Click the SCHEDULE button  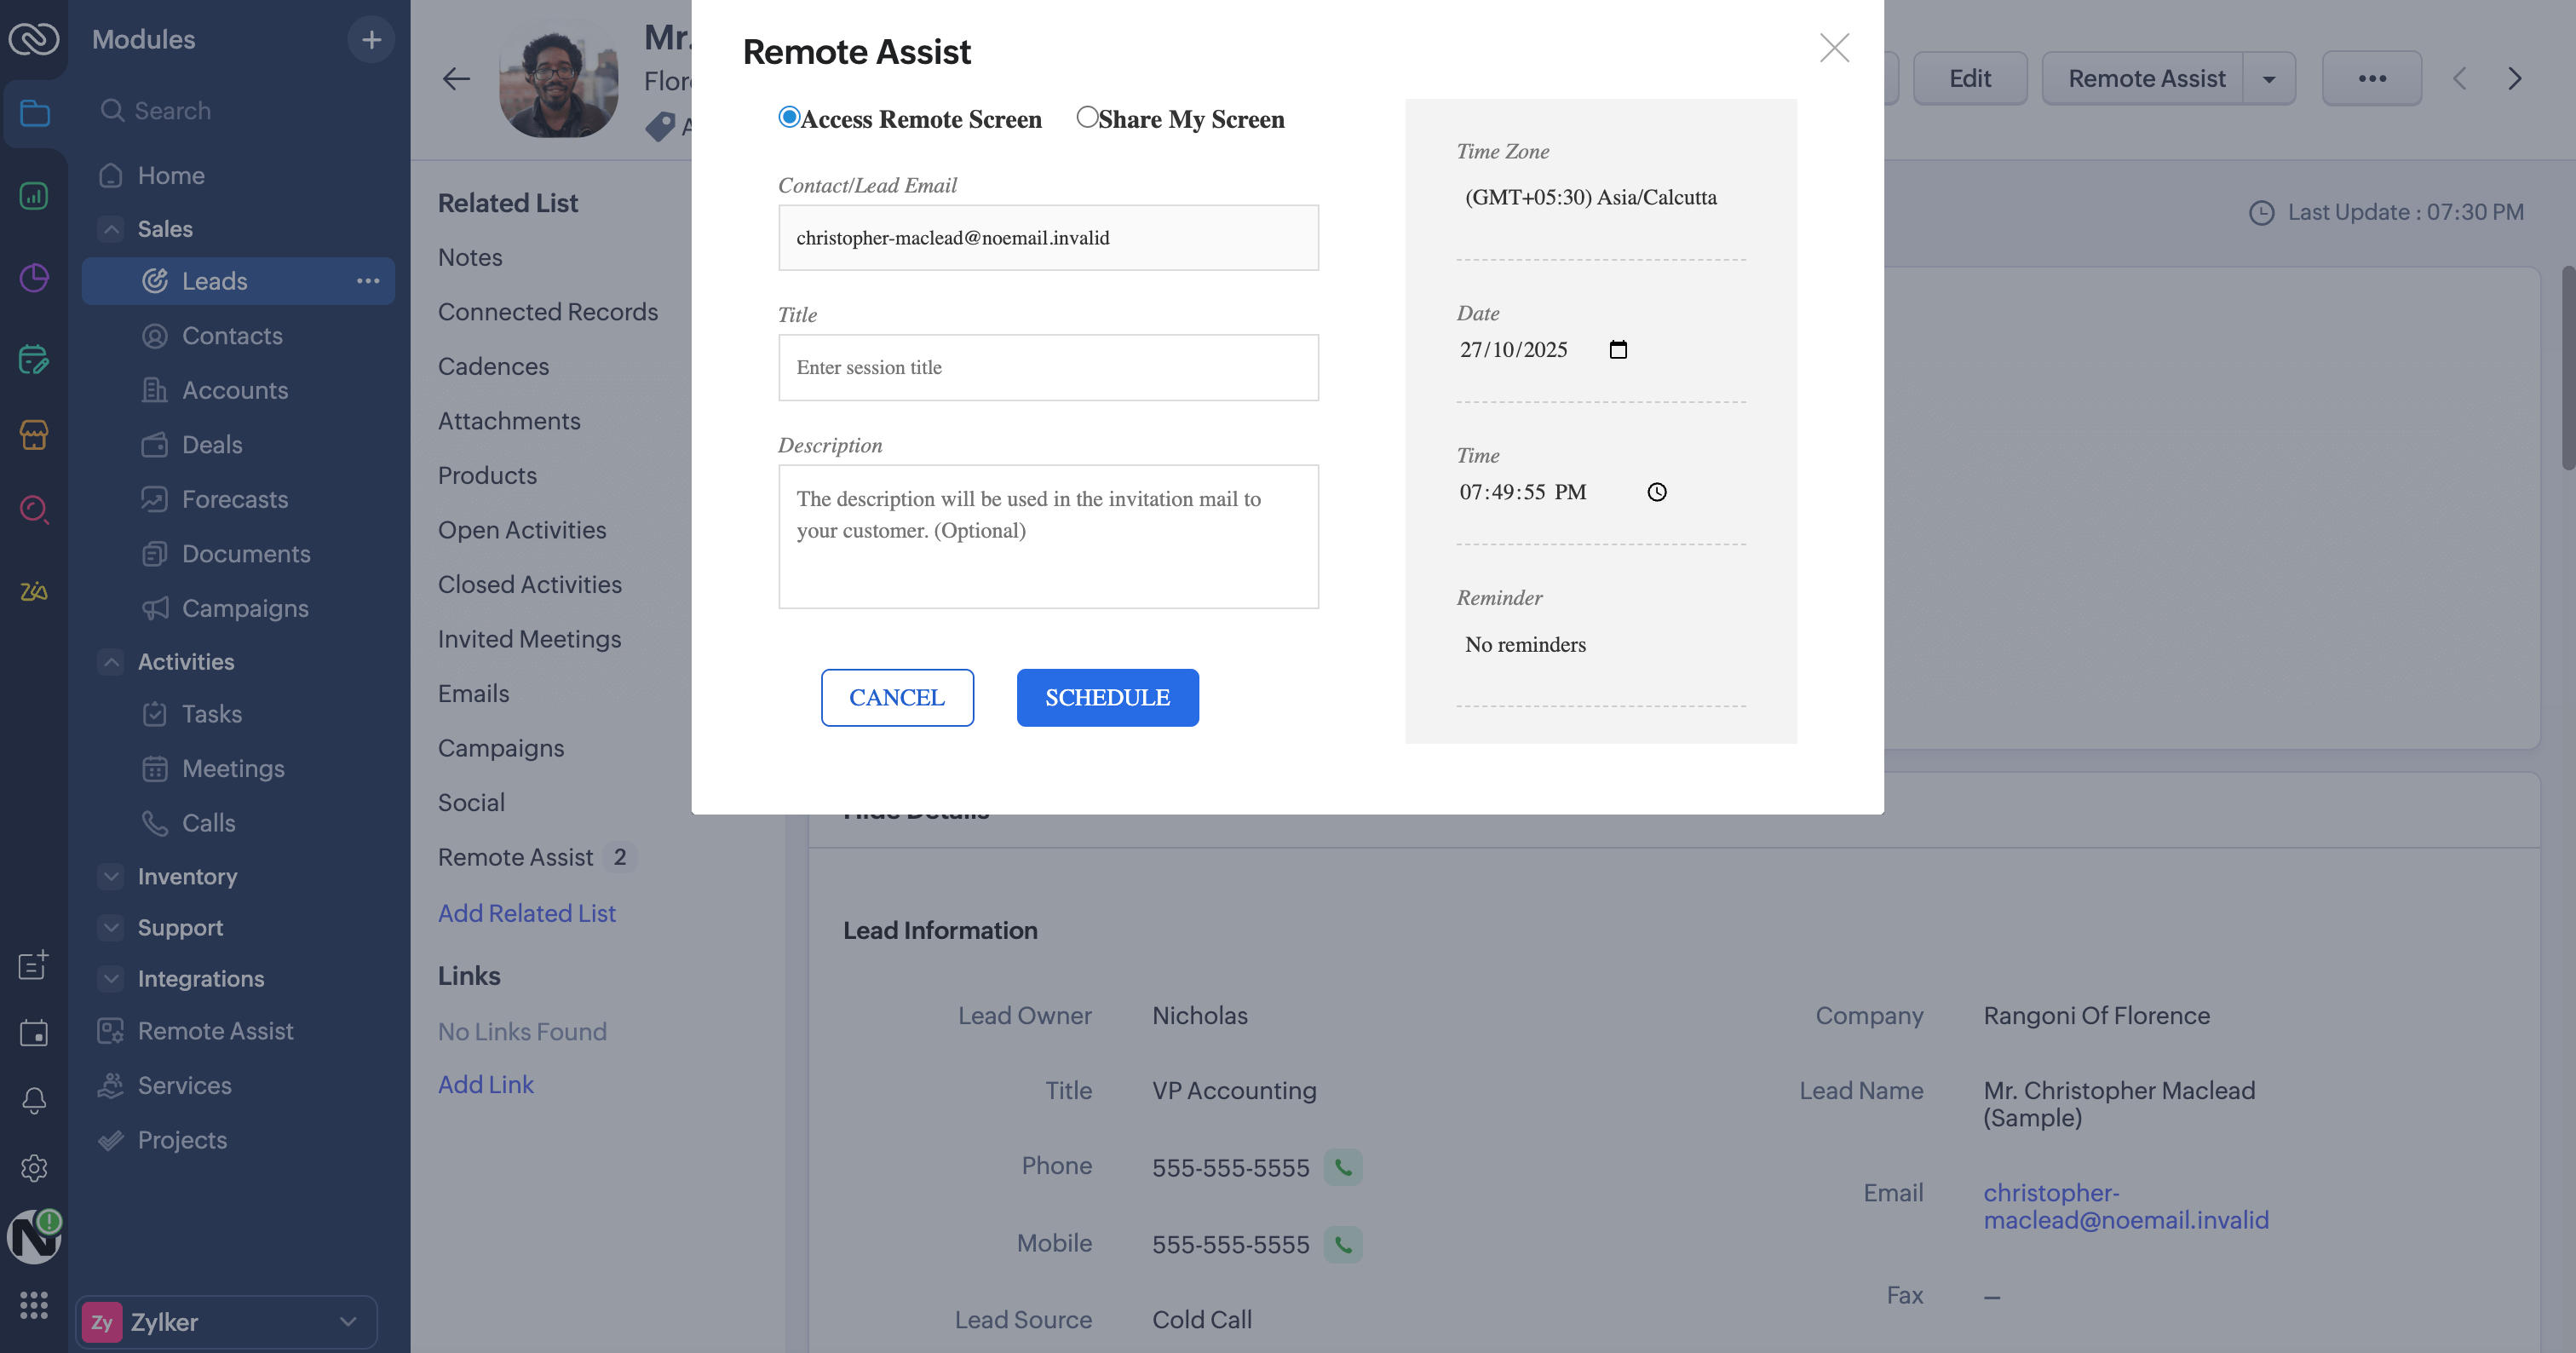coord(1107,698)
